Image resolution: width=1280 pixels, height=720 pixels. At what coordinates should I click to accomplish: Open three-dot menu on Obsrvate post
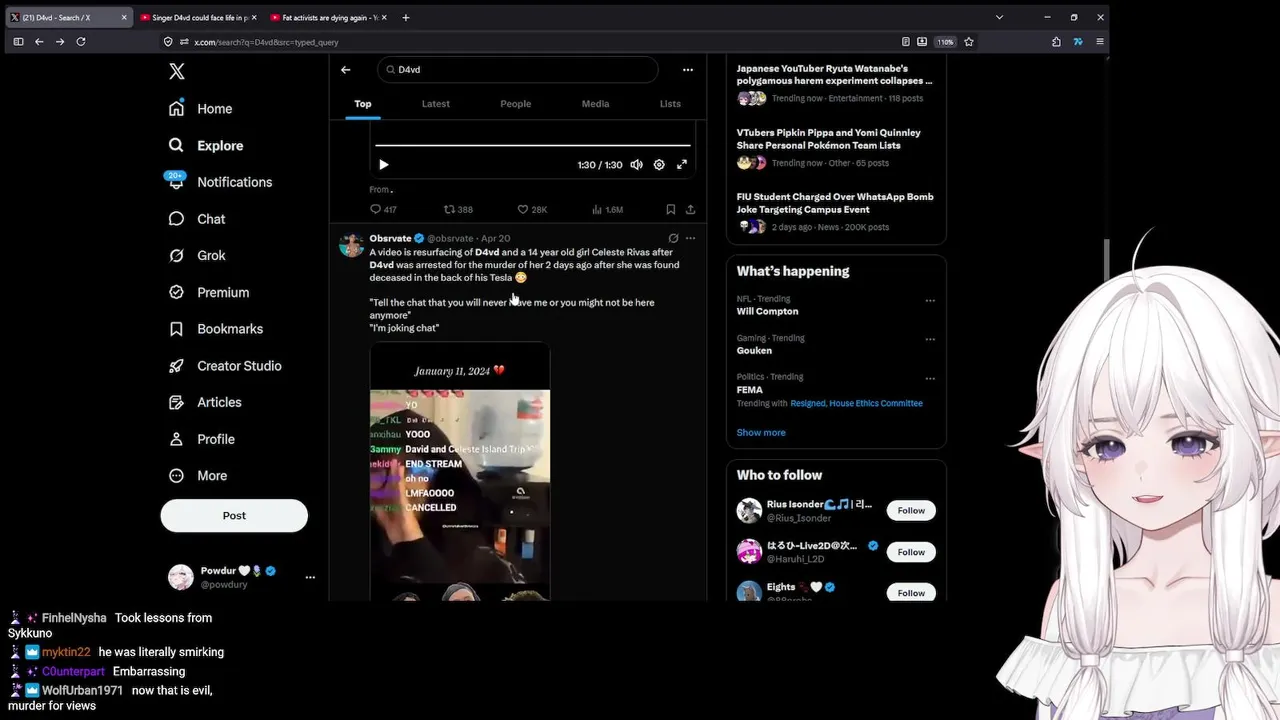point(690,238)
